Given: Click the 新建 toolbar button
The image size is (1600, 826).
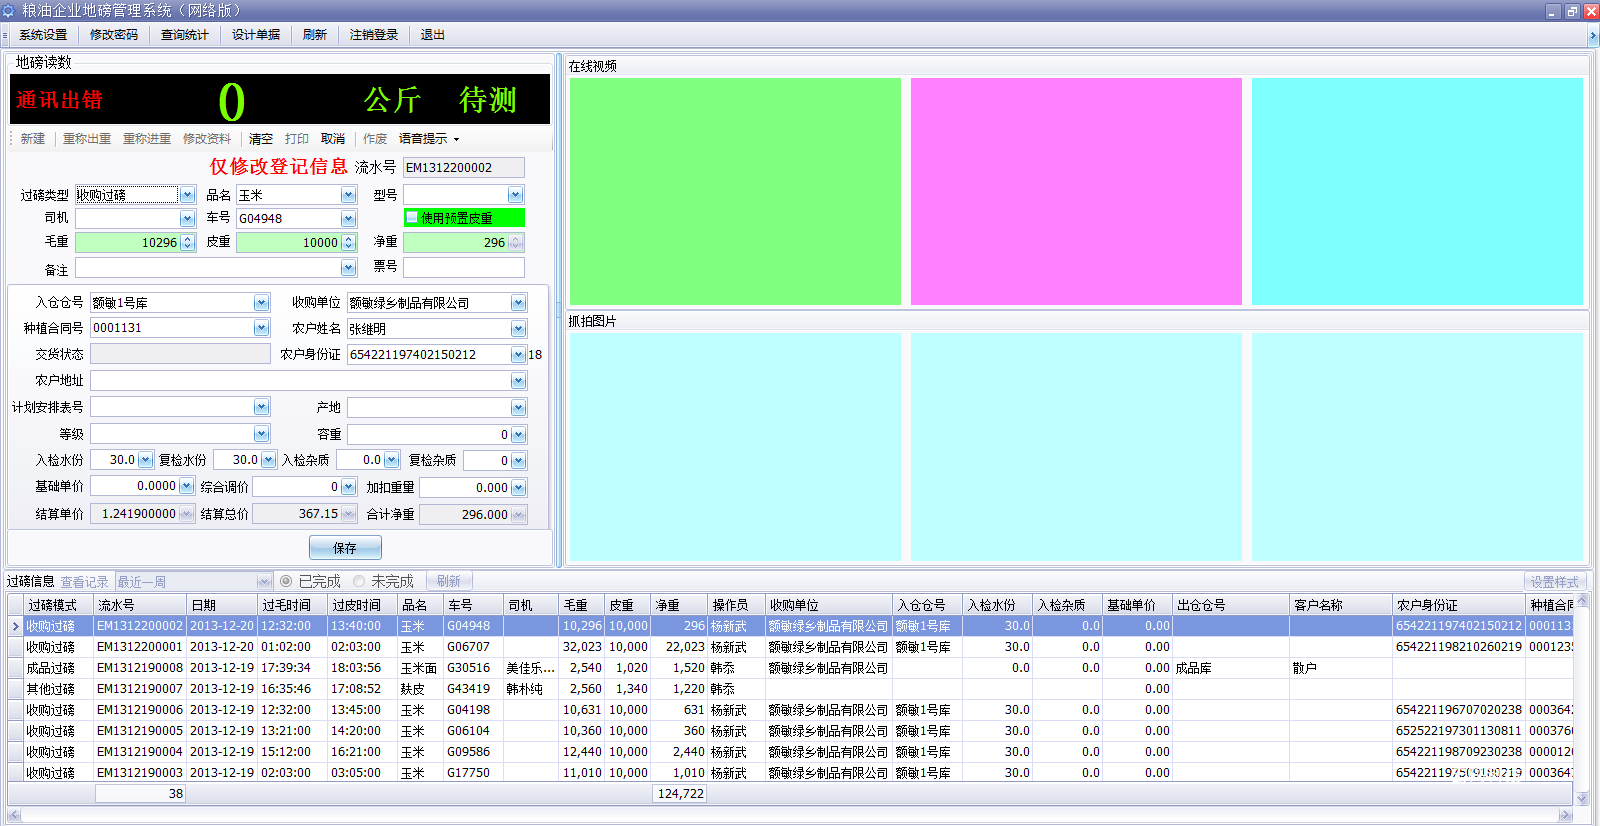Looking at the screenshot, I should 33,139.
